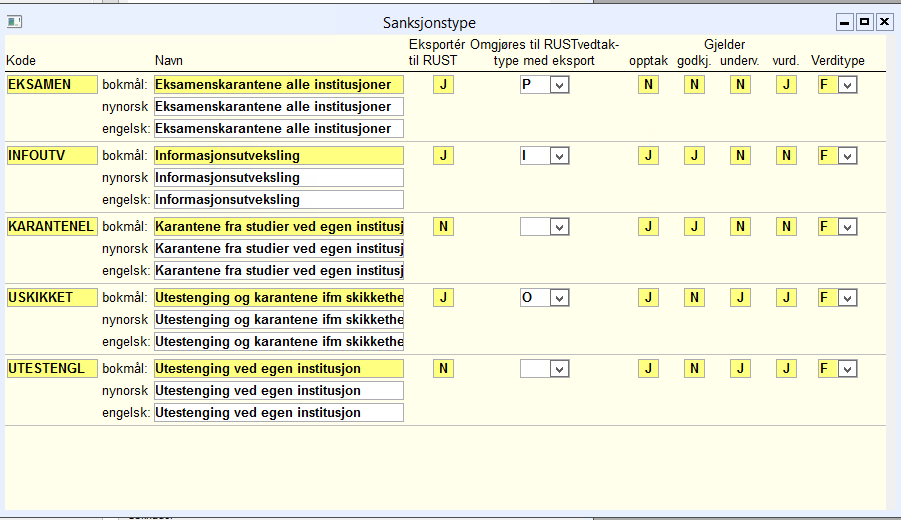
Task: Toggle underv. flag for USKIKKET row
Action: 740,298
